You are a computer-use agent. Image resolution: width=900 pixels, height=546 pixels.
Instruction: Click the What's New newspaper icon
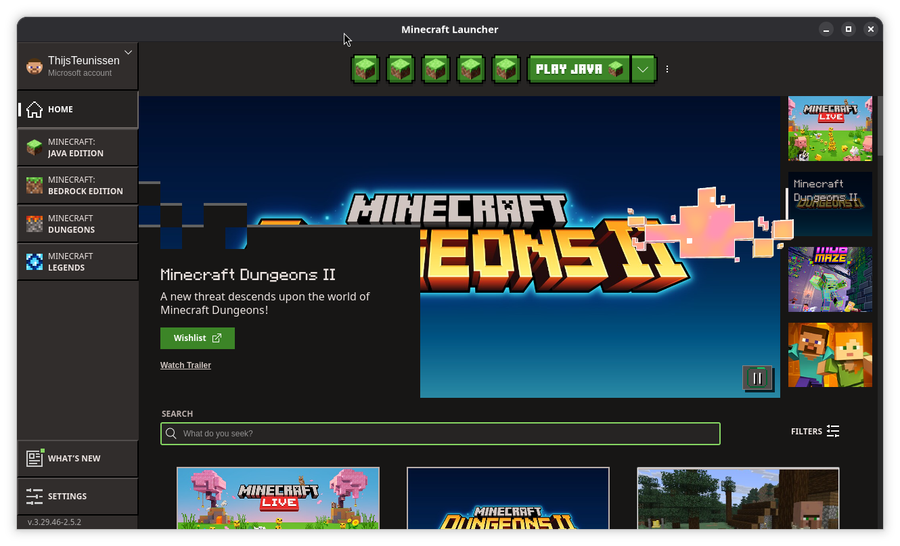click(34, 458)
